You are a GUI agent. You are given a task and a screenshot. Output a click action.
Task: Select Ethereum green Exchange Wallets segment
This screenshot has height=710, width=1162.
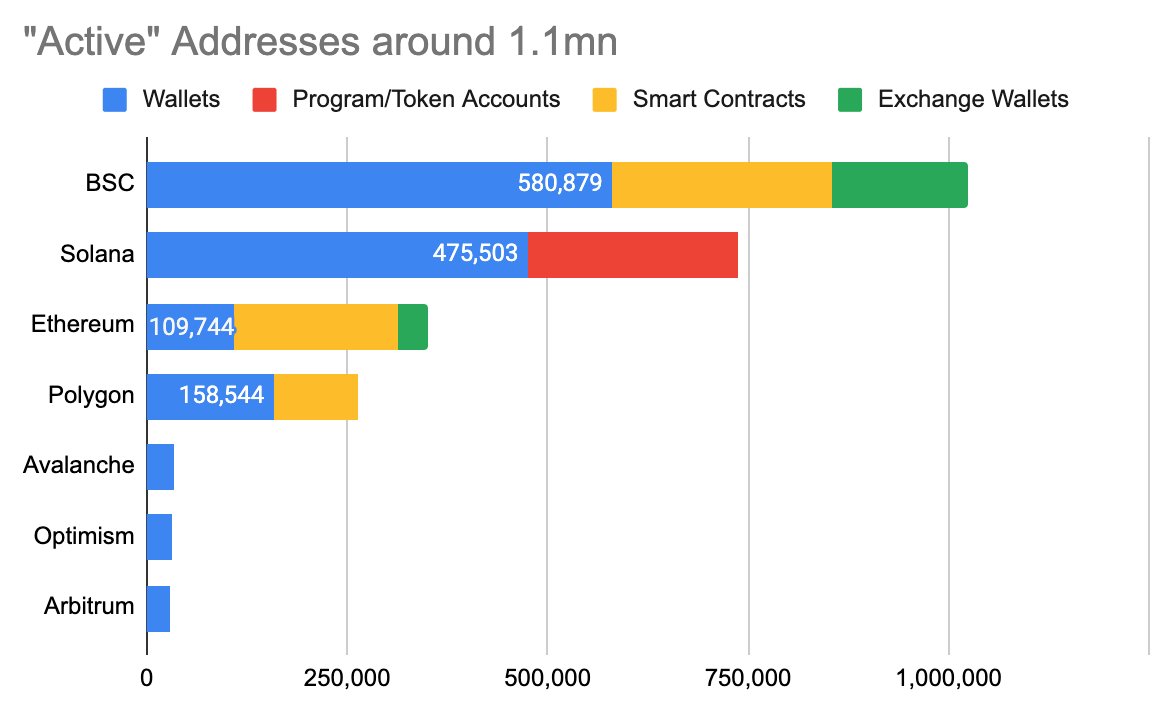point(413,326)
